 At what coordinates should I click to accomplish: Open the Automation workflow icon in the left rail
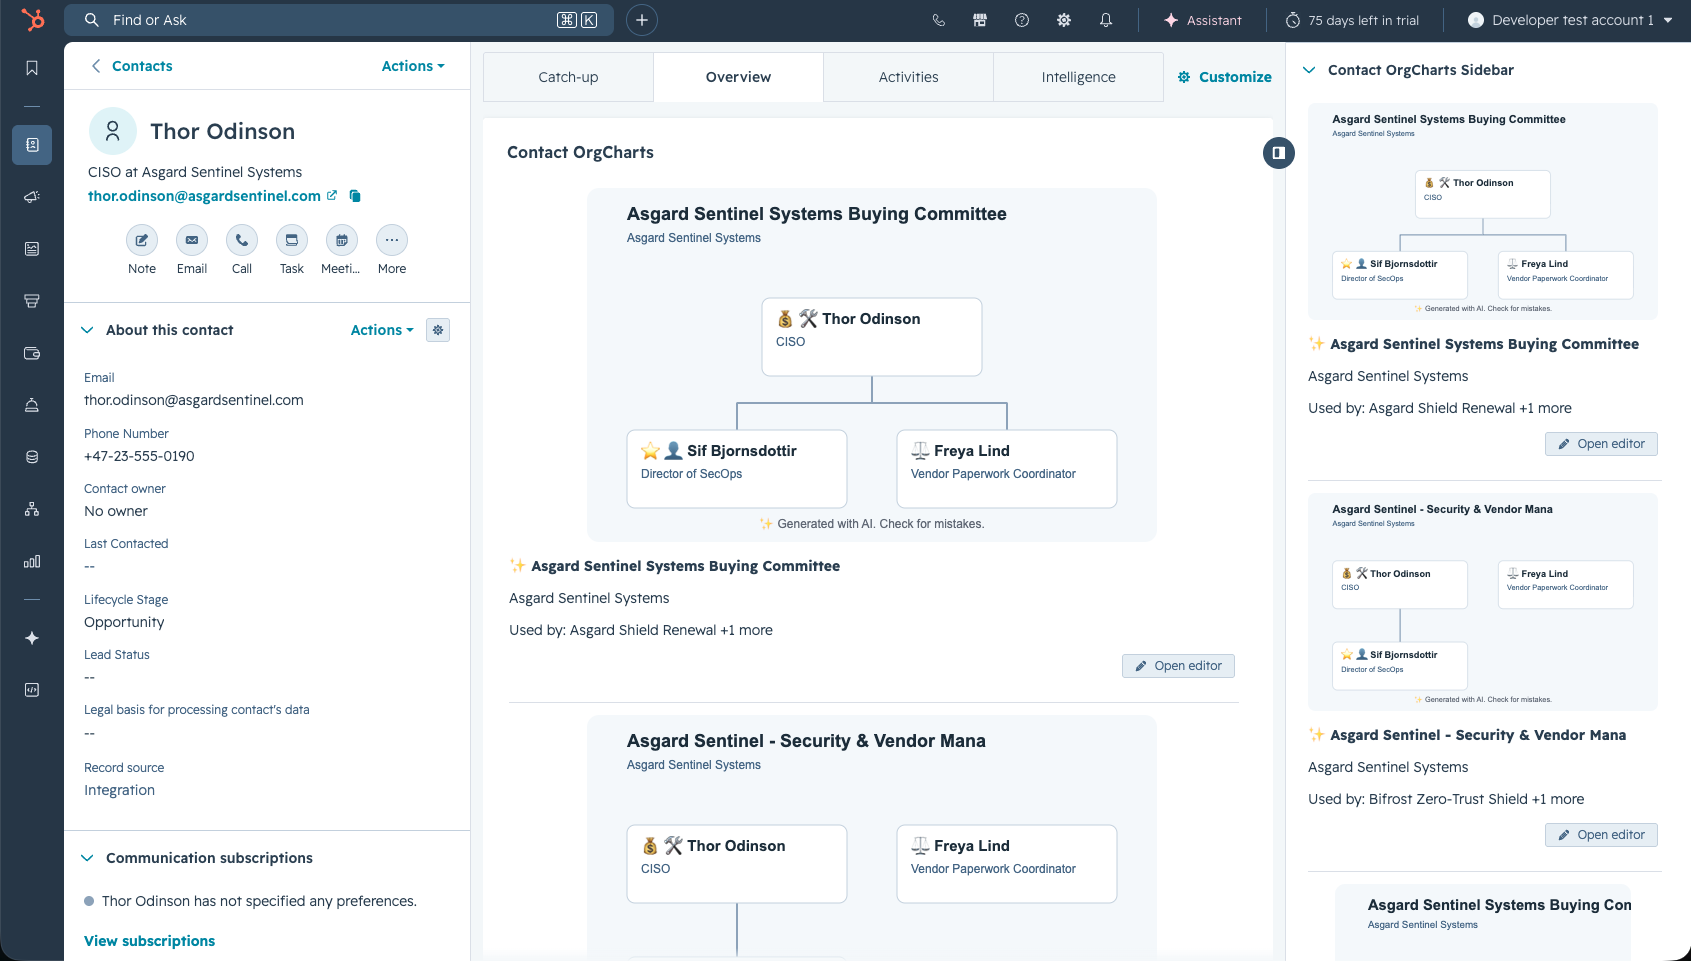32,509
